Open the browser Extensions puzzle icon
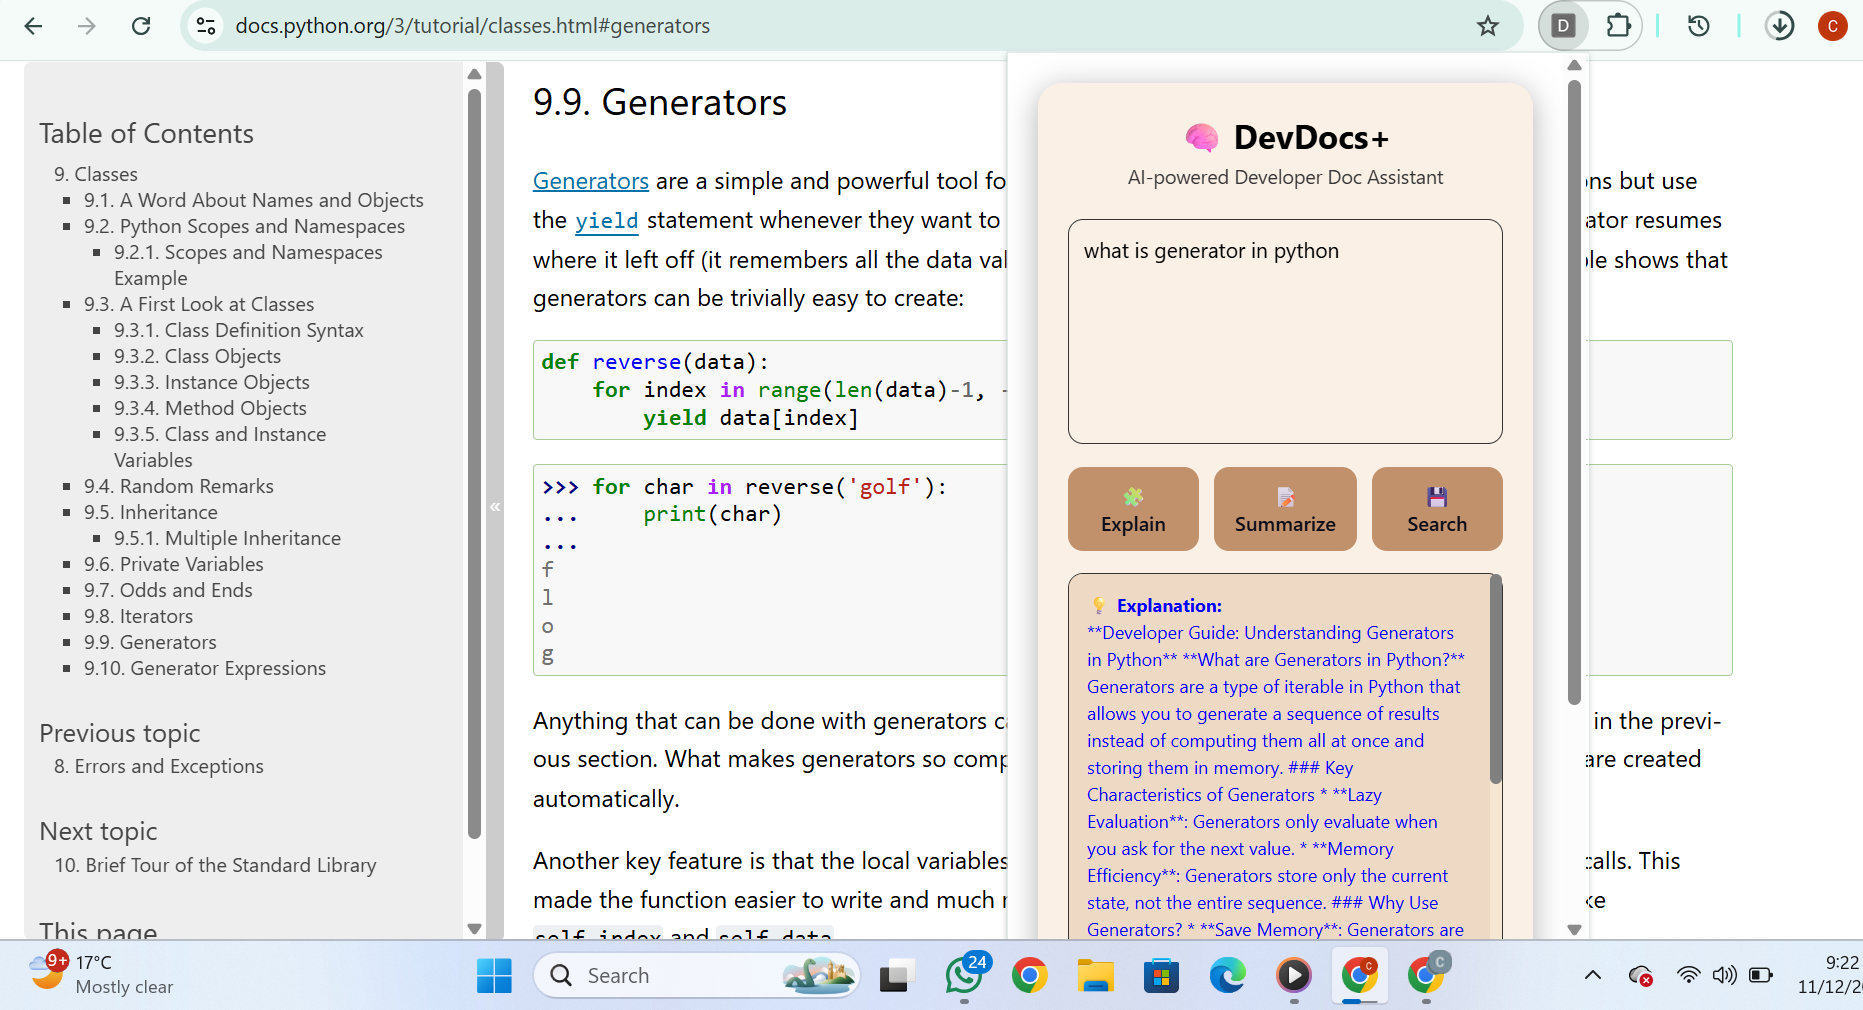Screen dimensions: 1863x1010 tap(1618, 26)
